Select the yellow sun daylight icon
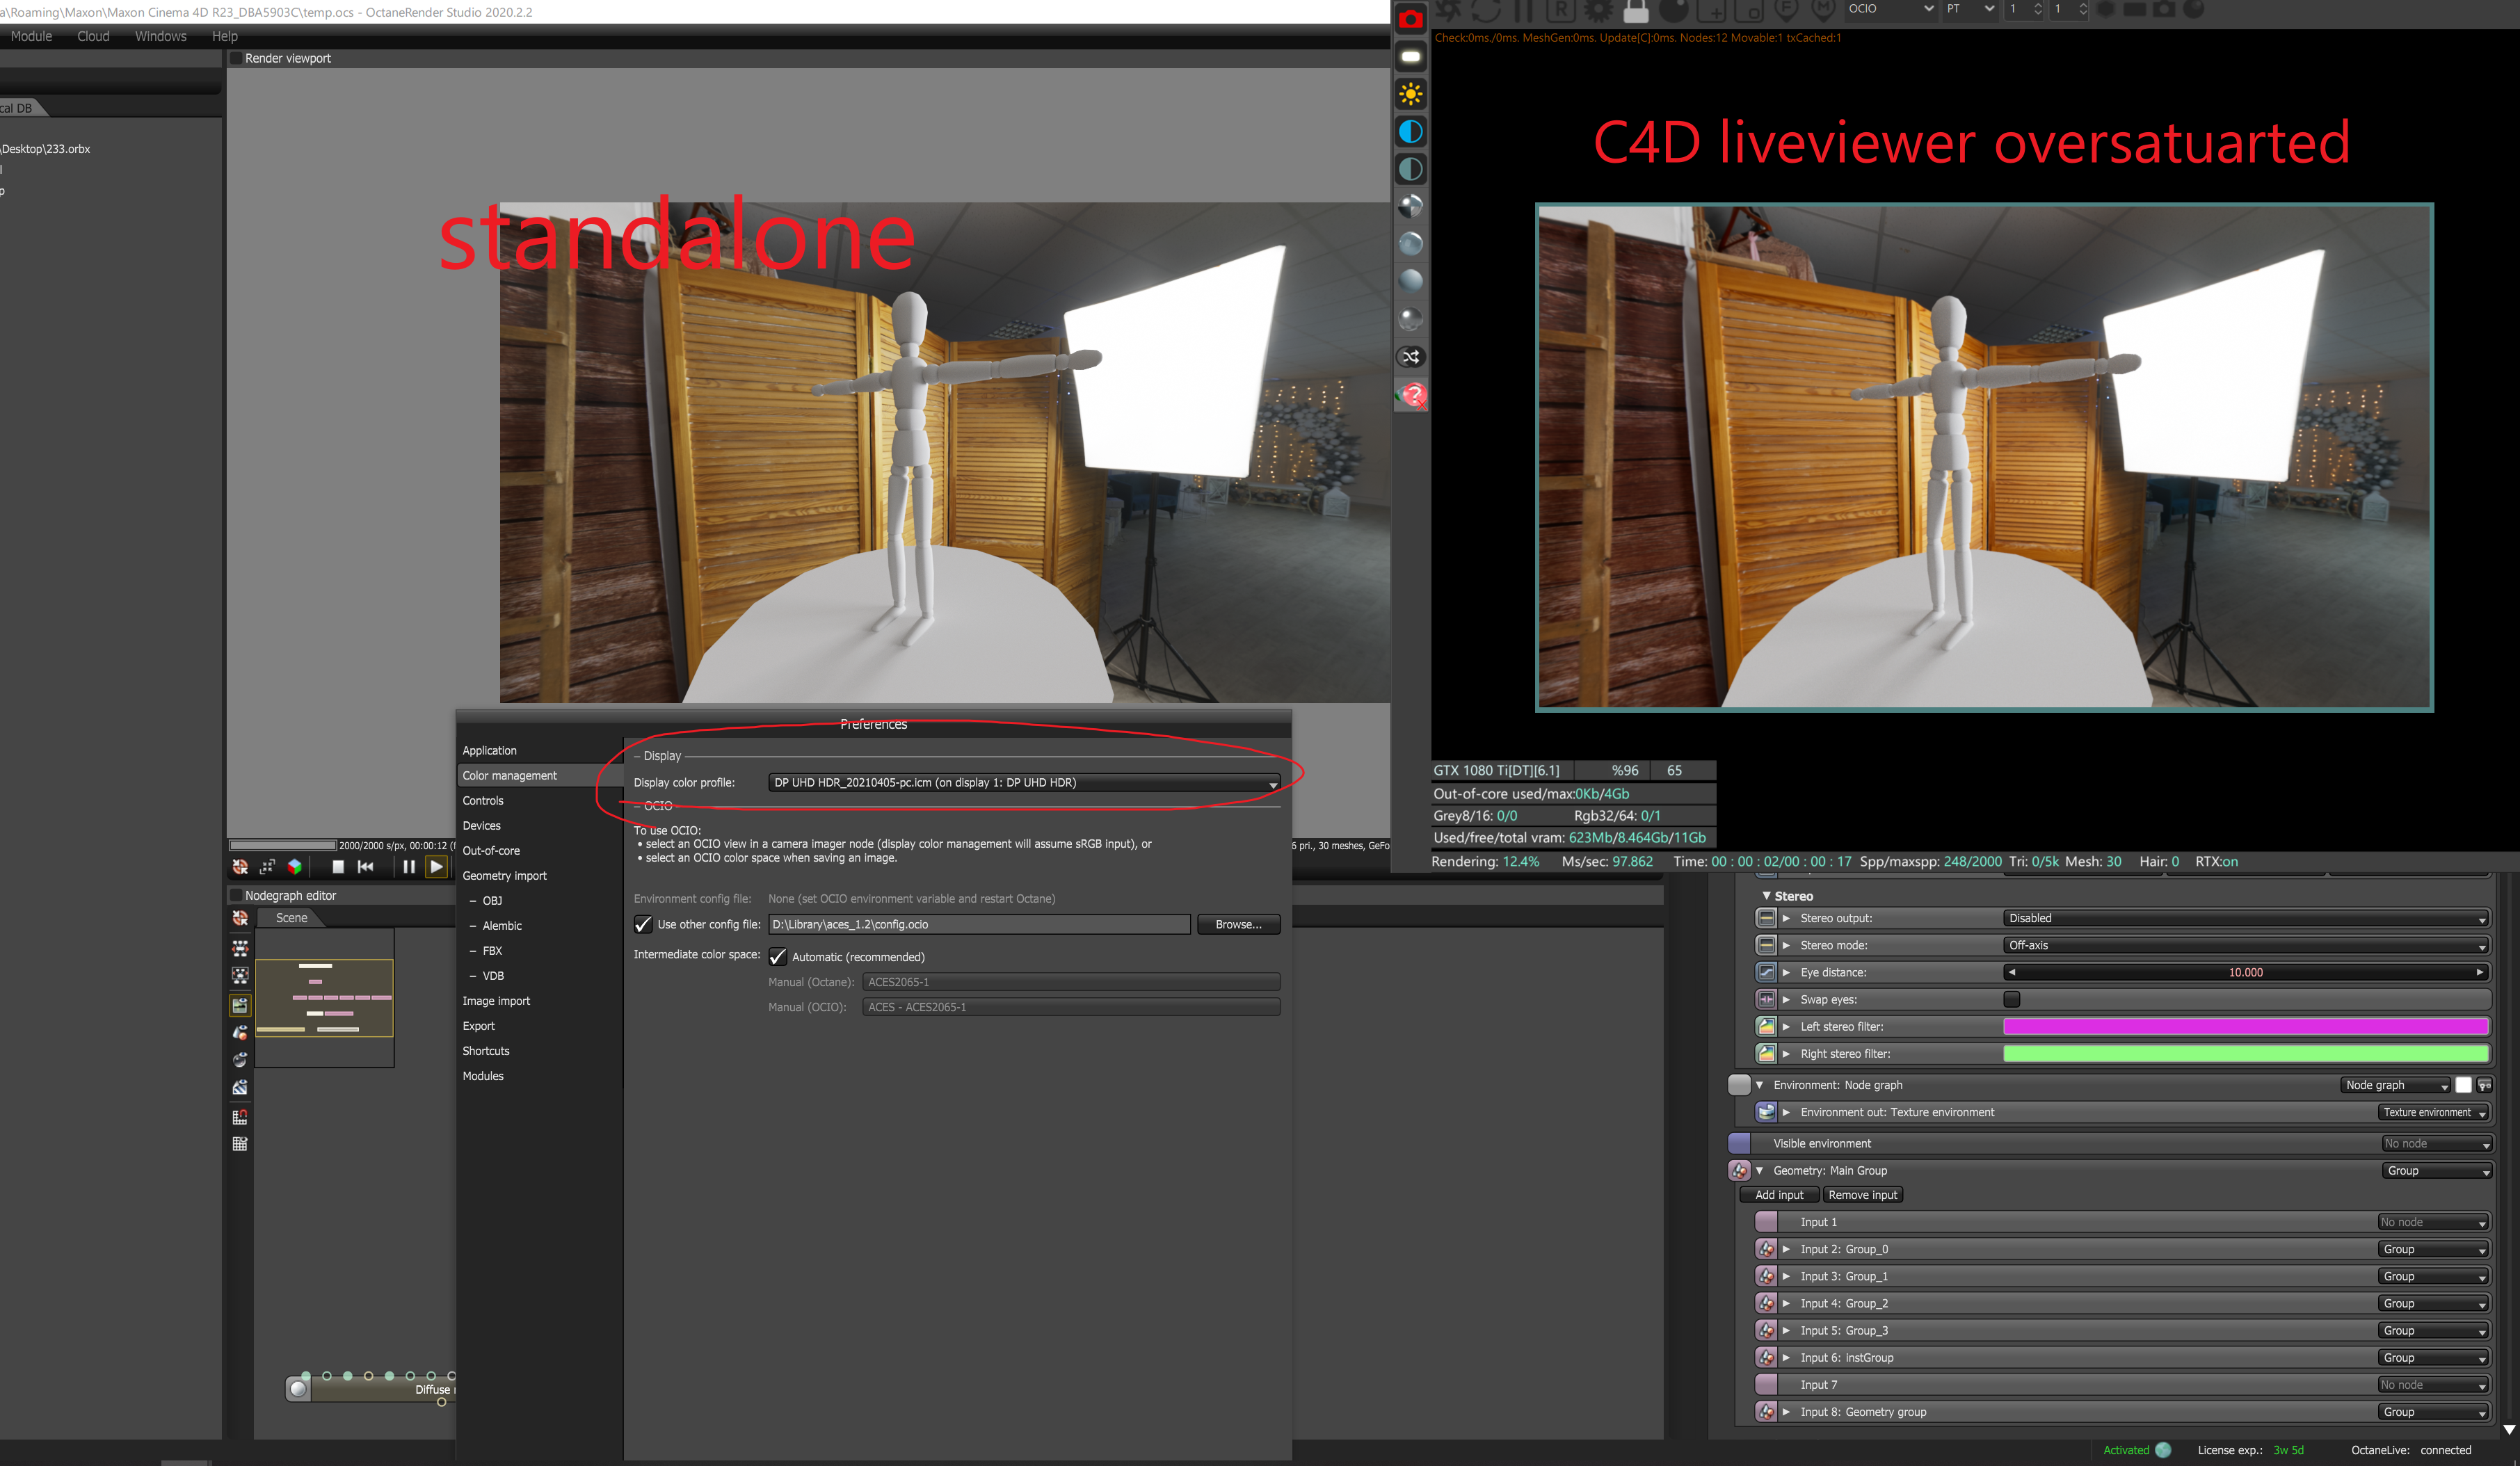The image size is (2520, 1466). pyautogui.click(x=1410, y=94)
